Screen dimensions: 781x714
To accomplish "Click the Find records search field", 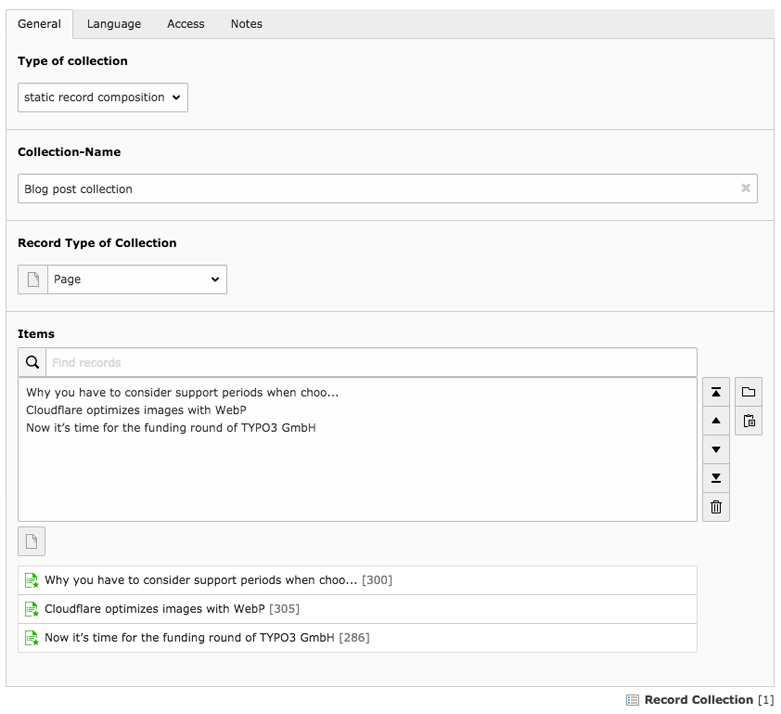I will point(370,362).
